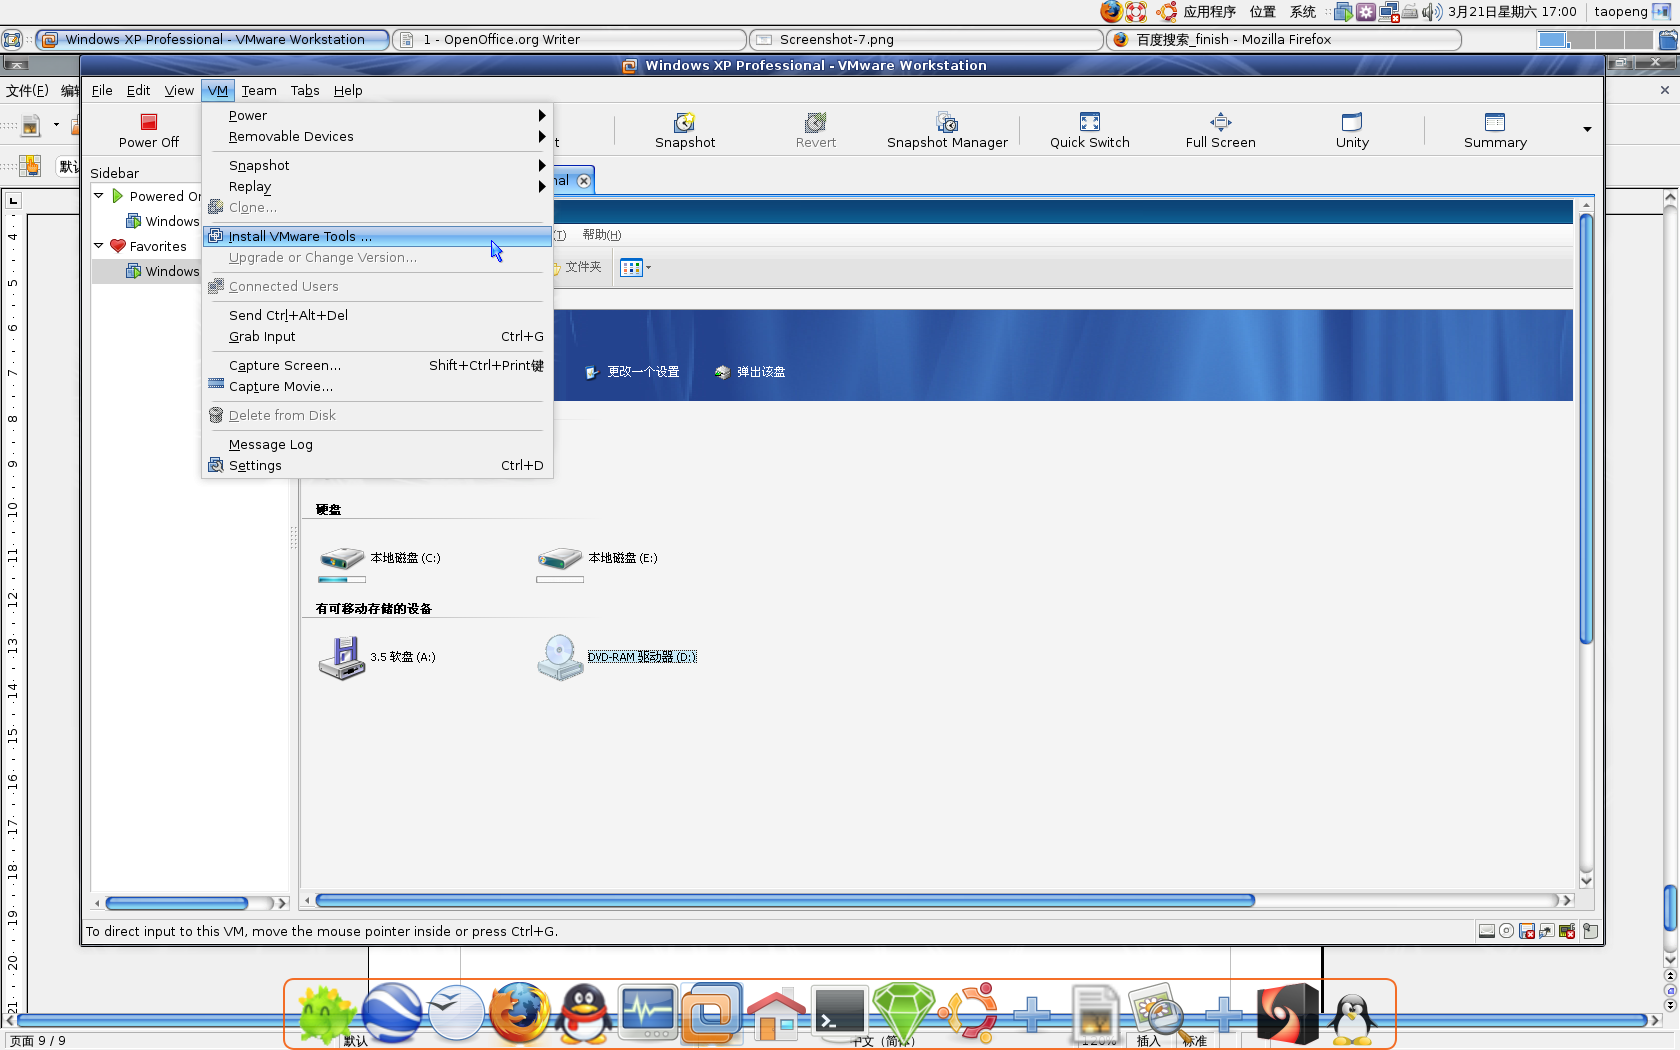Screen dimensions: 1680x1050
Task: Open VMware icon in the dock
Action: coord(712,1013)
